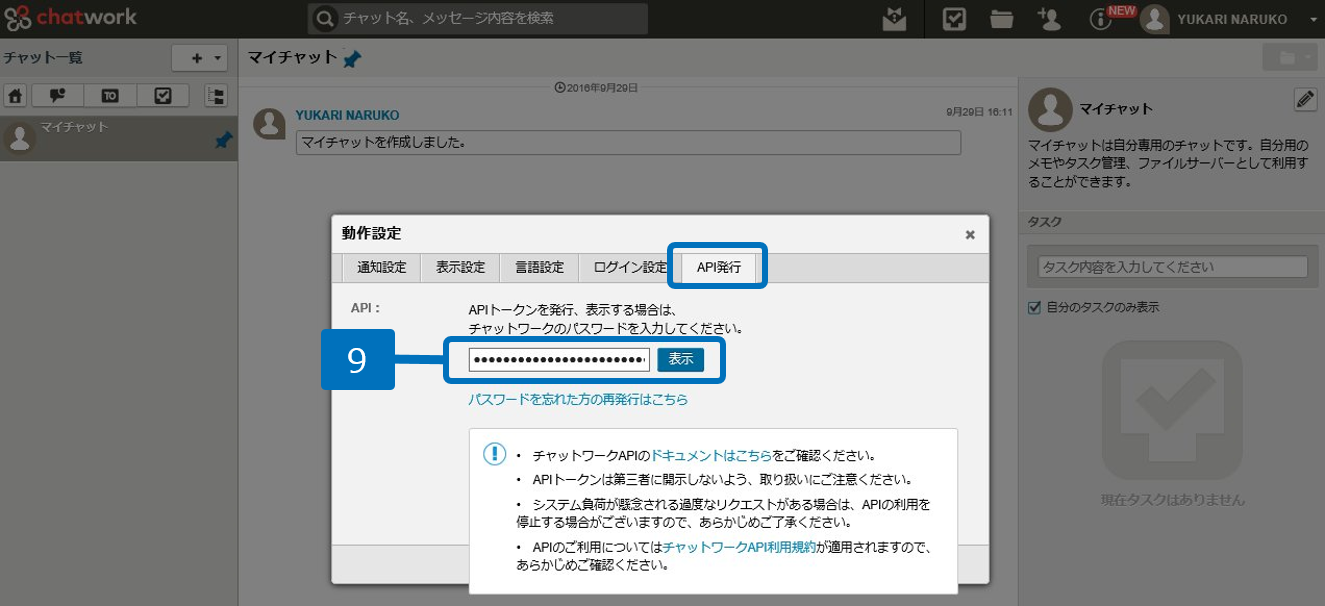Focus the chat name search field
1325x606 pixels.
click(478, 18)
